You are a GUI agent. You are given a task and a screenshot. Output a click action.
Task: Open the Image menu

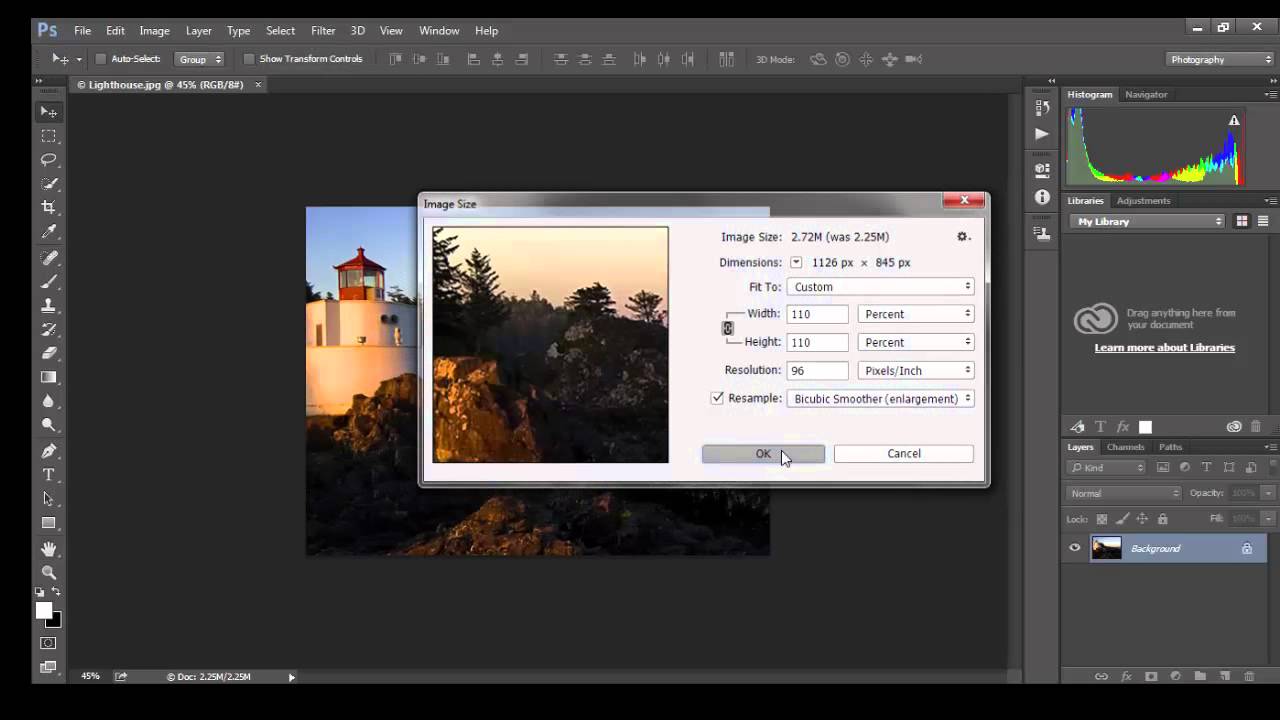[154, 31]
